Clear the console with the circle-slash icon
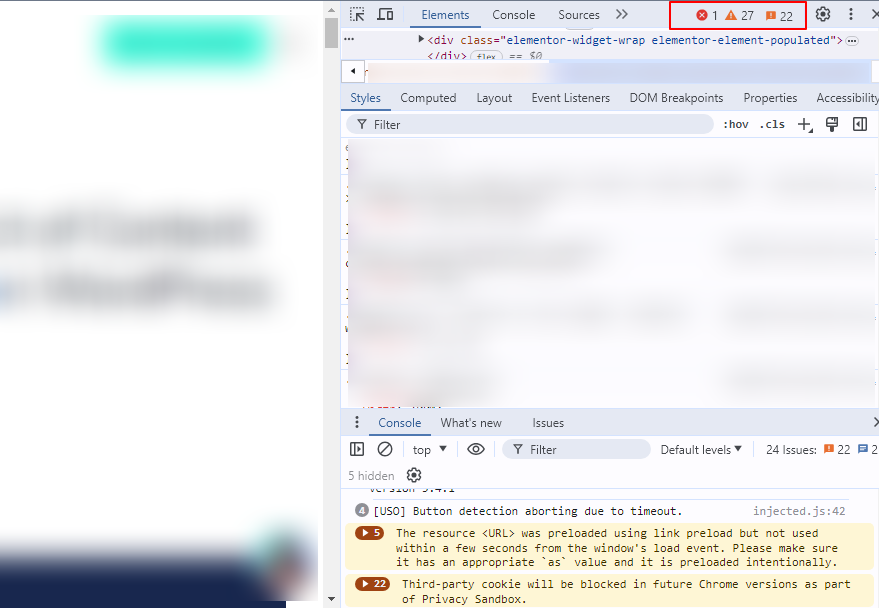 [385, 450]
